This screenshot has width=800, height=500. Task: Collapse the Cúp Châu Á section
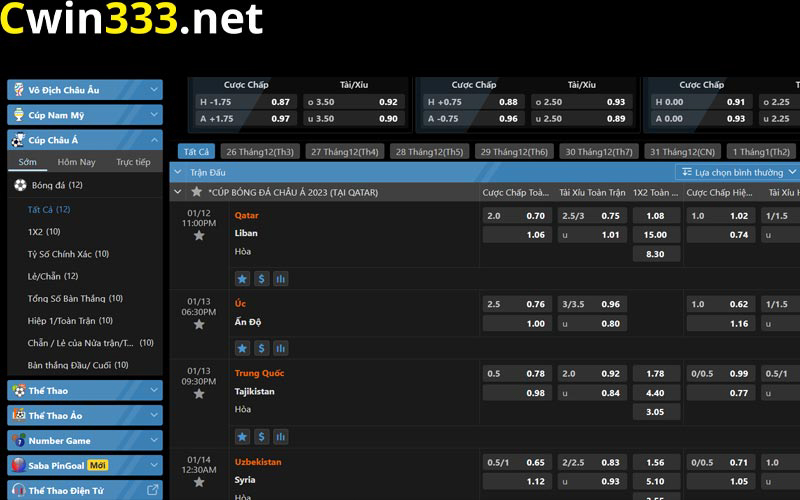tap(154, 140)
